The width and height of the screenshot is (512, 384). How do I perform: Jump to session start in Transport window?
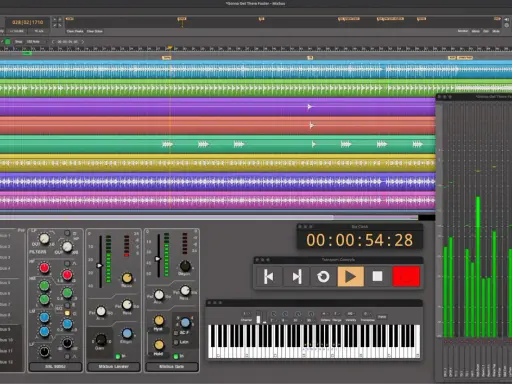click(x=268, y=277)
